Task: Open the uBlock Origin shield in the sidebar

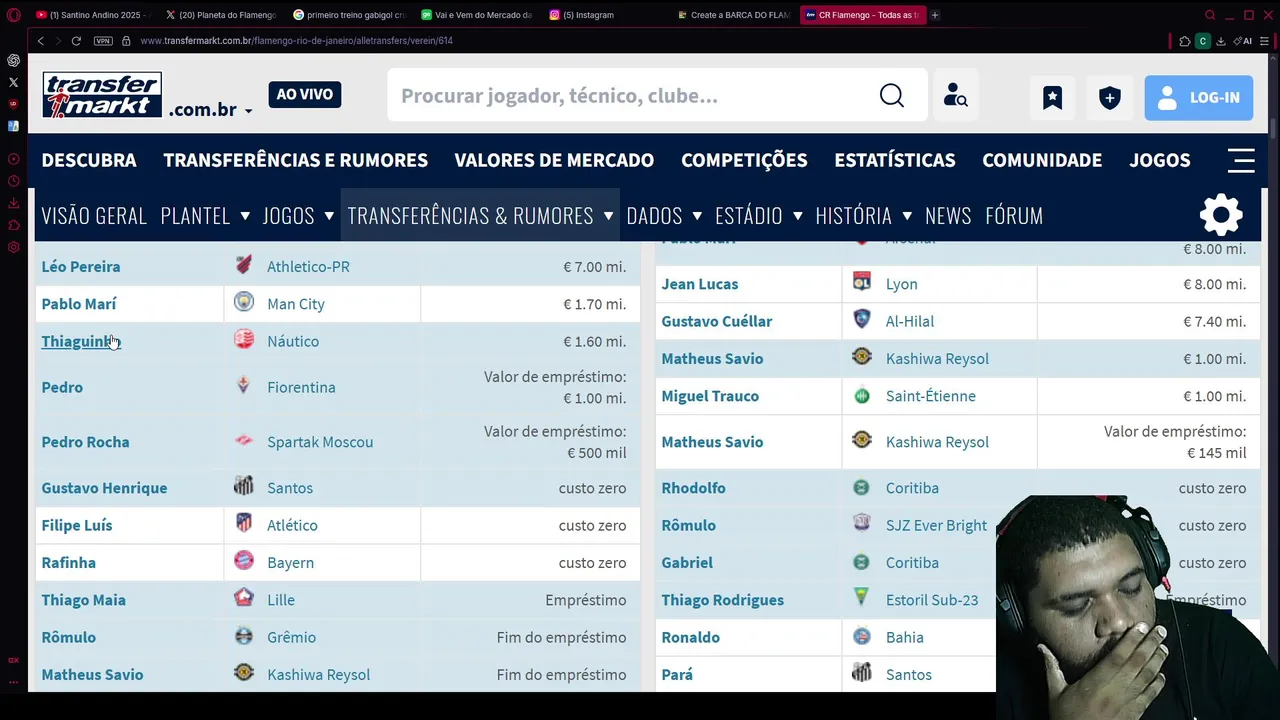Action: (x=13, y=104)
